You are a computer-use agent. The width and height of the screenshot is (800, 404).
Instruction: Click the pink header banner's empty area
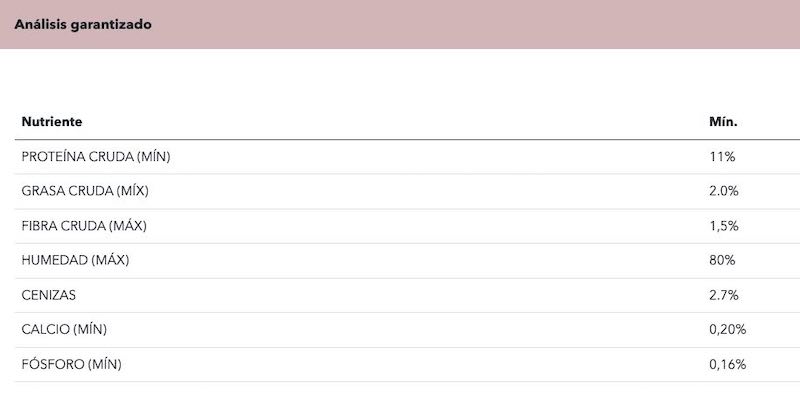click(474, 24)
